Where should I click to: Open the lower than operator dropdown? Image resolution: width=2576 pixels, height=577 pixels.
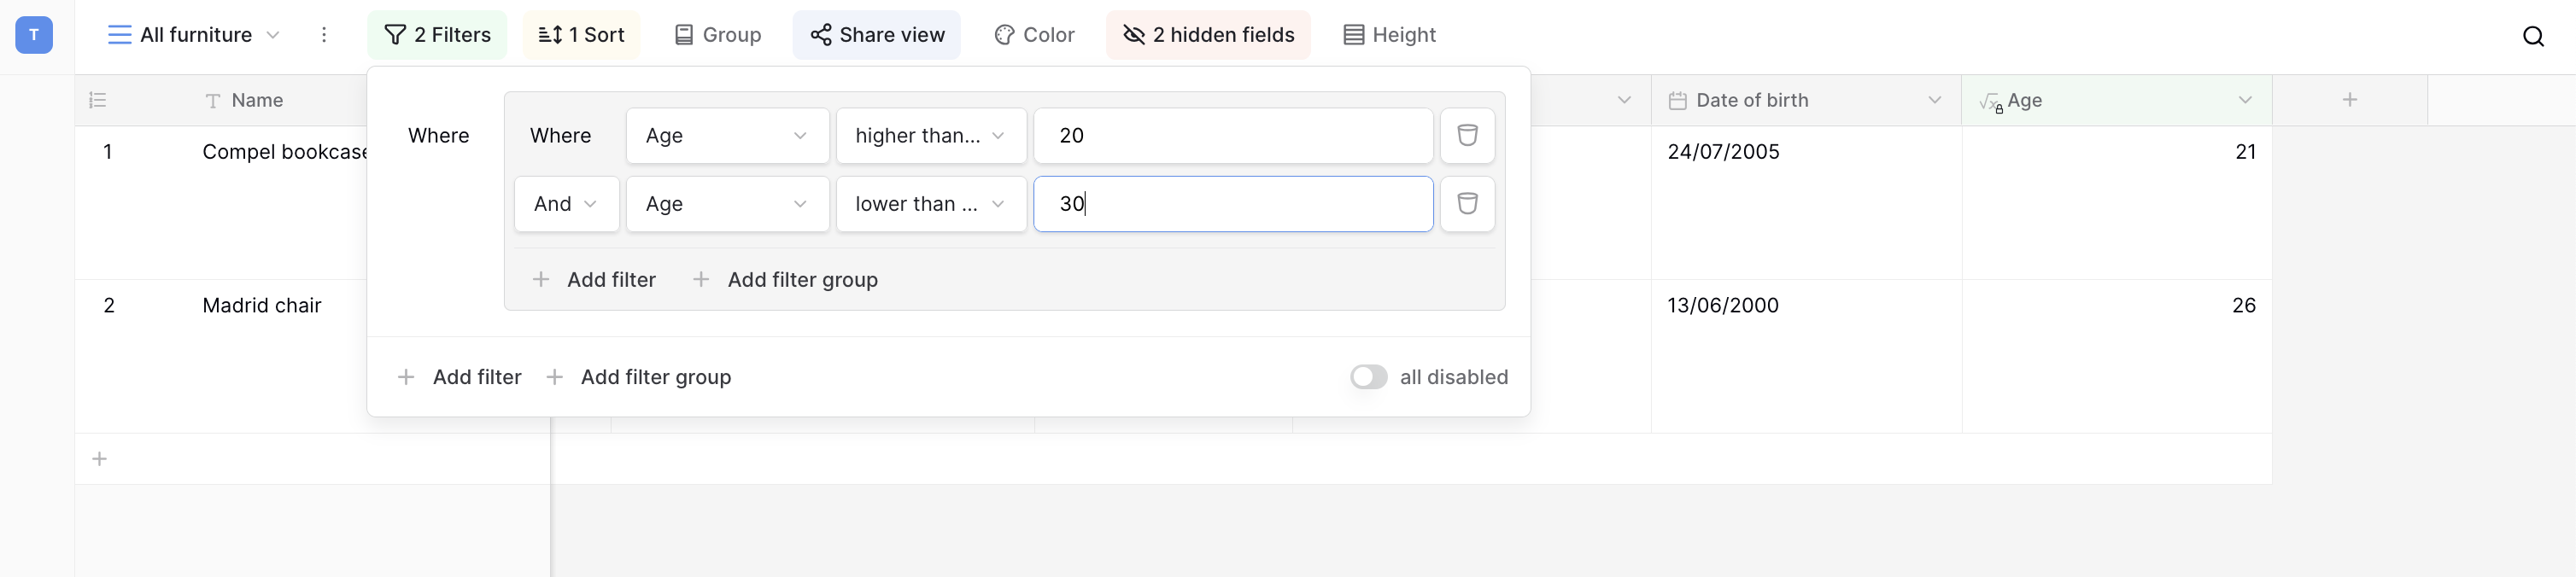click(930, 204)
